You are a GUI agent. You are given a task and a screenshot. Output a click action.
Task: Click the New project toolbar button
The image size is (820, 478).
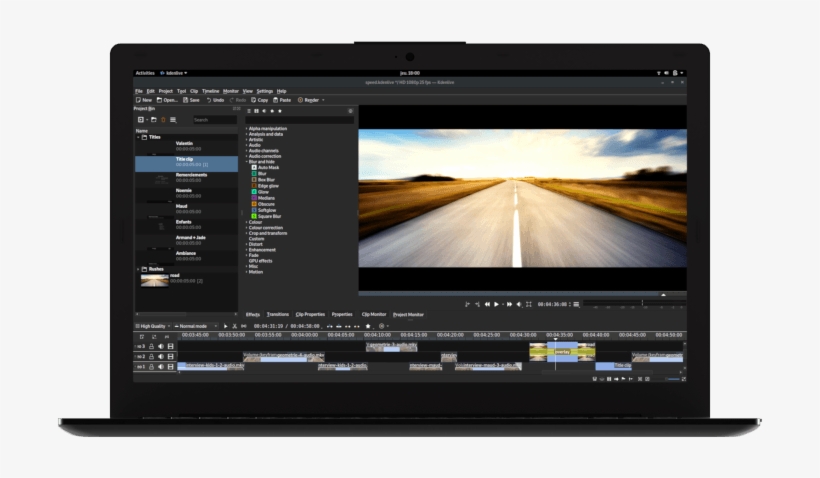(144, 100)
